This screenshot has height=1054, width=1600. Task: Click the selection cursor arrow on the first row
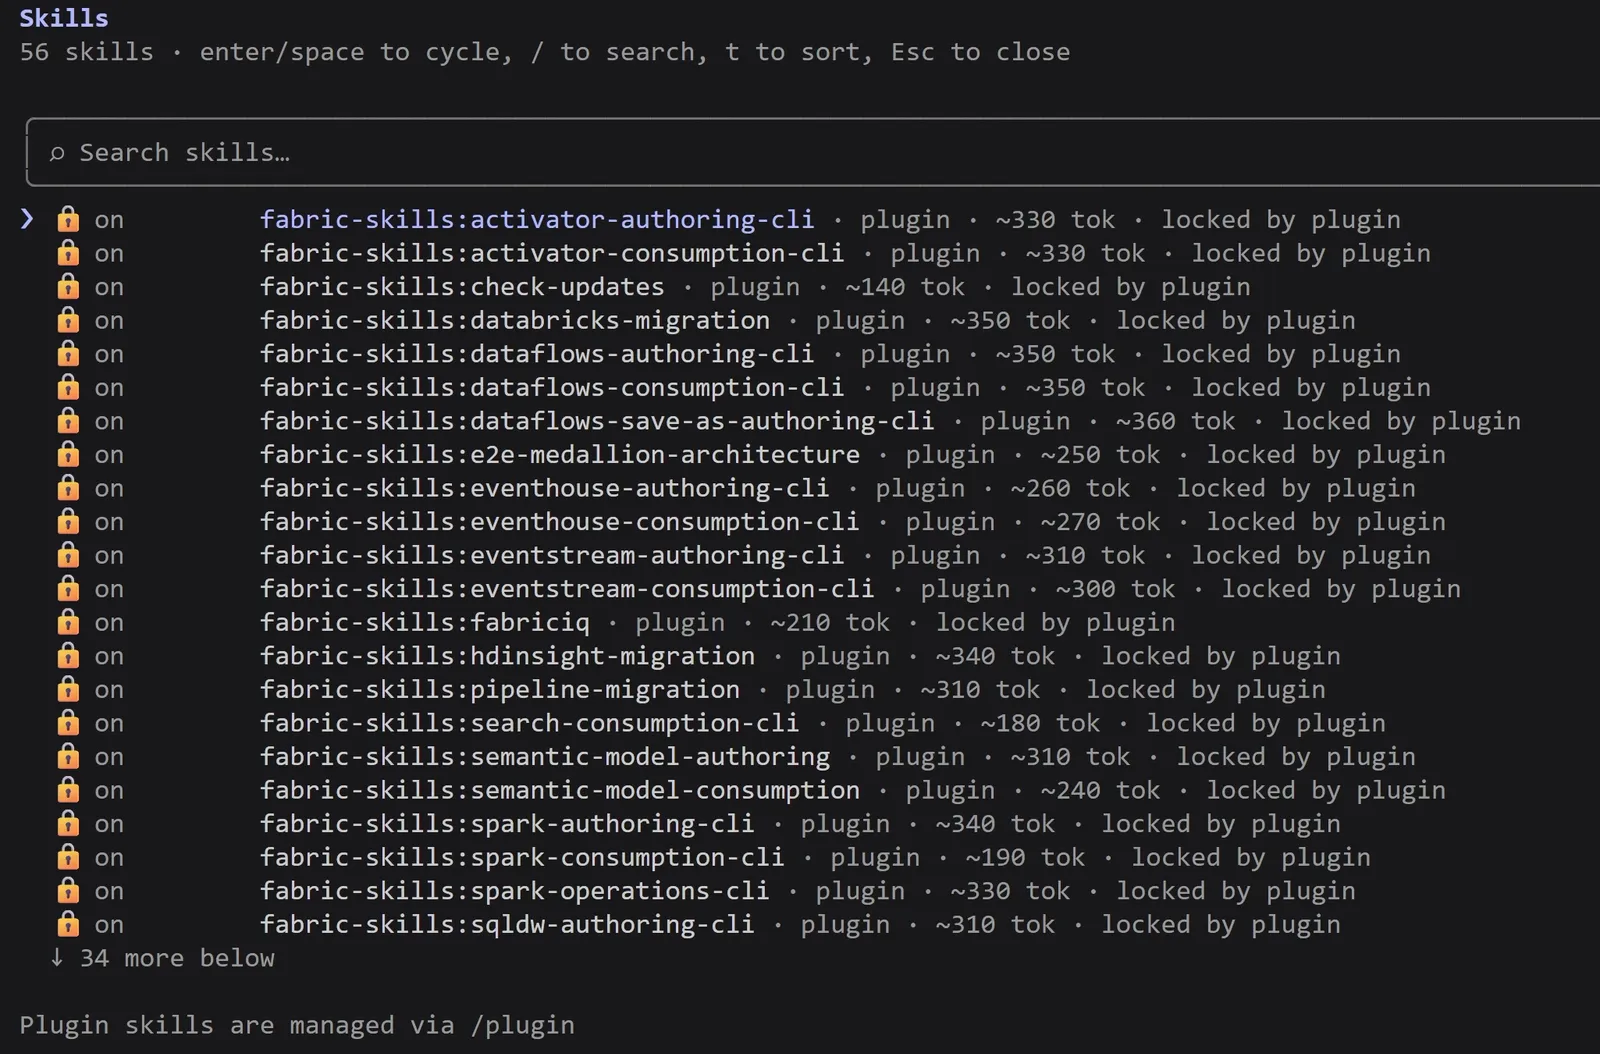tap(27, 219)
